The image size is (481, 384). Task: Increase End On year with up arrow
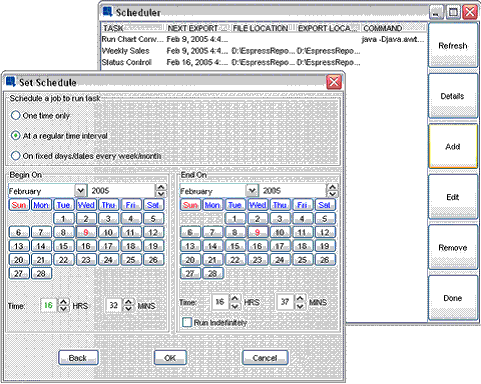click(332, 187)
